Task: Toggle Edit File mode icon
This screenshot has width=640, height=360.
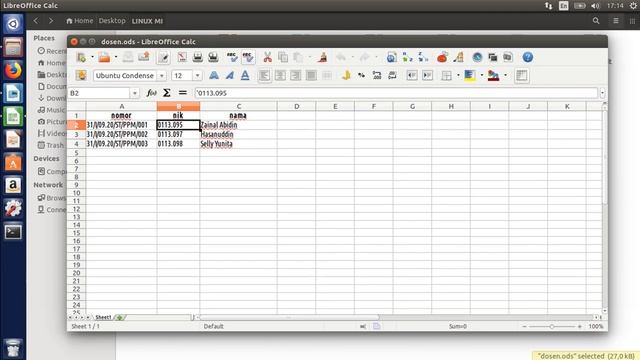Action: [163, 58]
